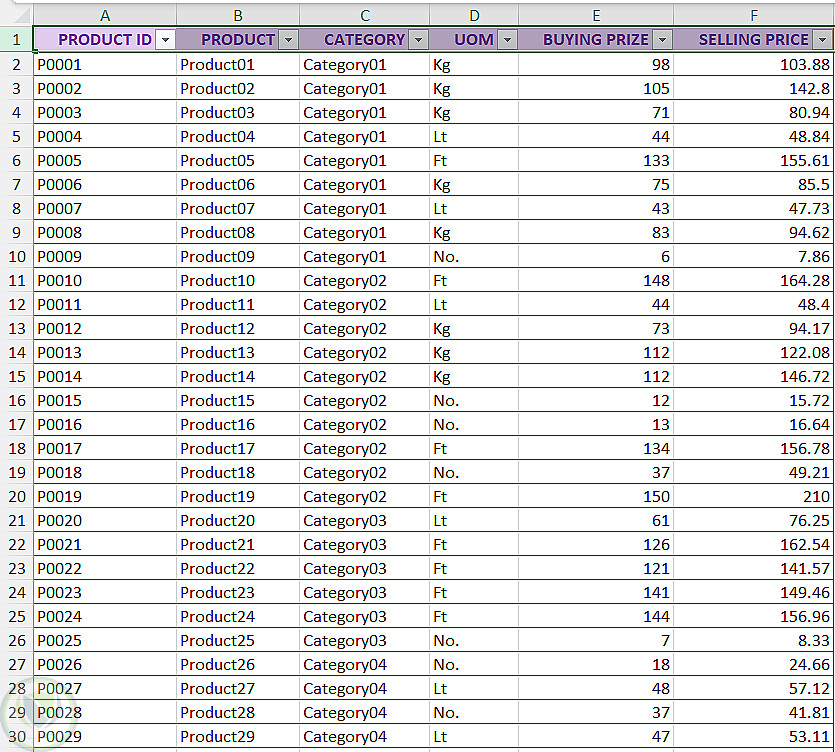This screenshot has width=835, height=752.
Task: Select buying price cell 141
Action: click(596, 593)
